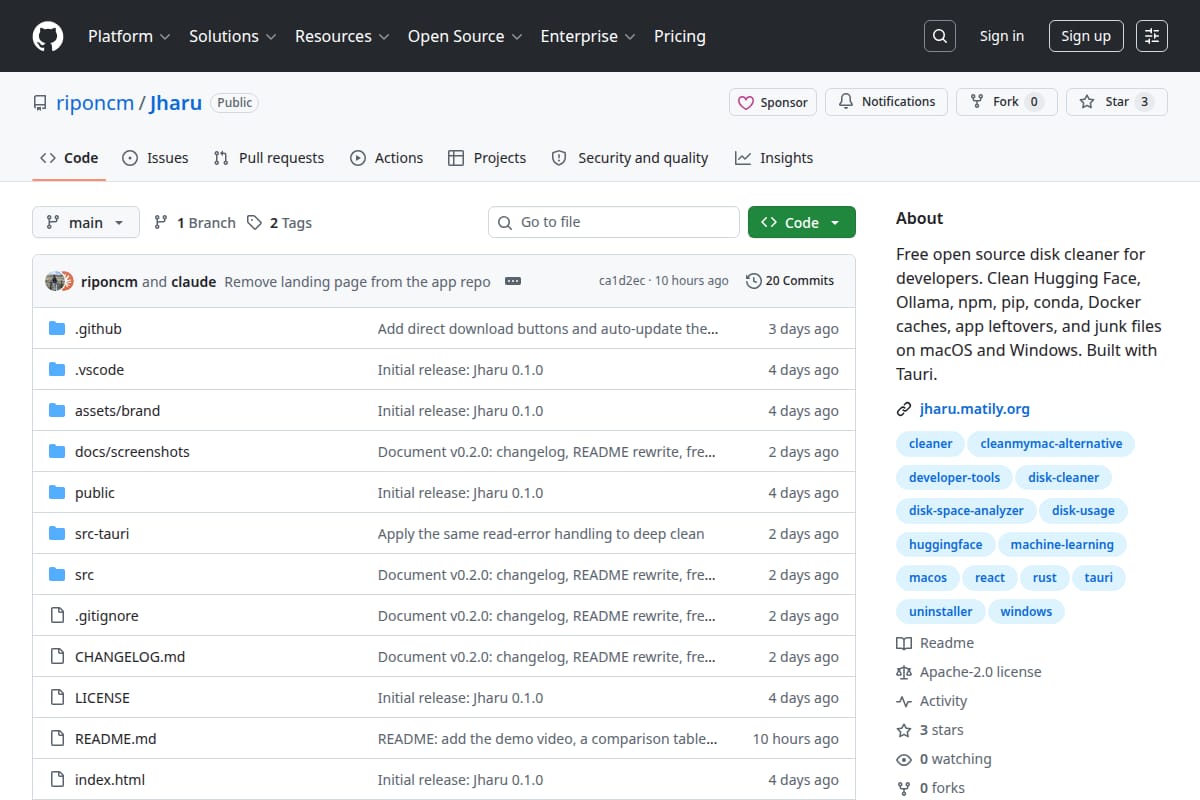
Task: Click the heart icon on Sponsor
Action: 746,102
